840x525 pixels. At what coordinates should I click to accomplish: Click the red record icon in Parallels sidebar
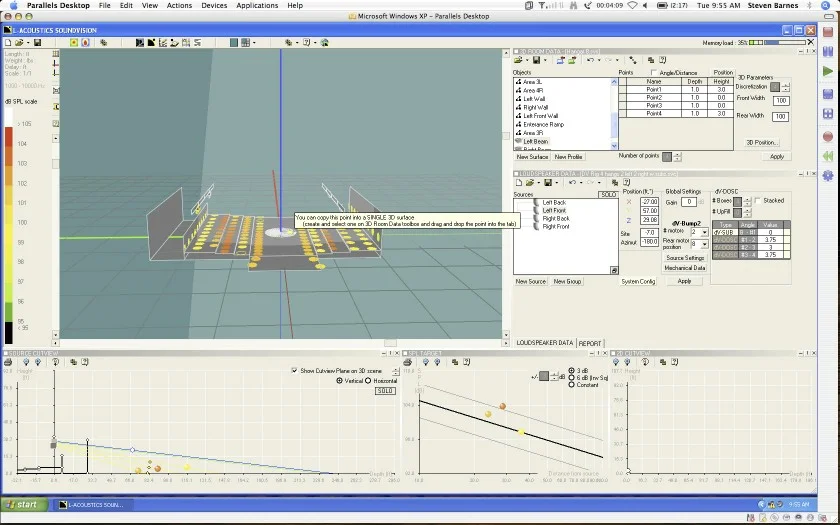tap(828, 136)
